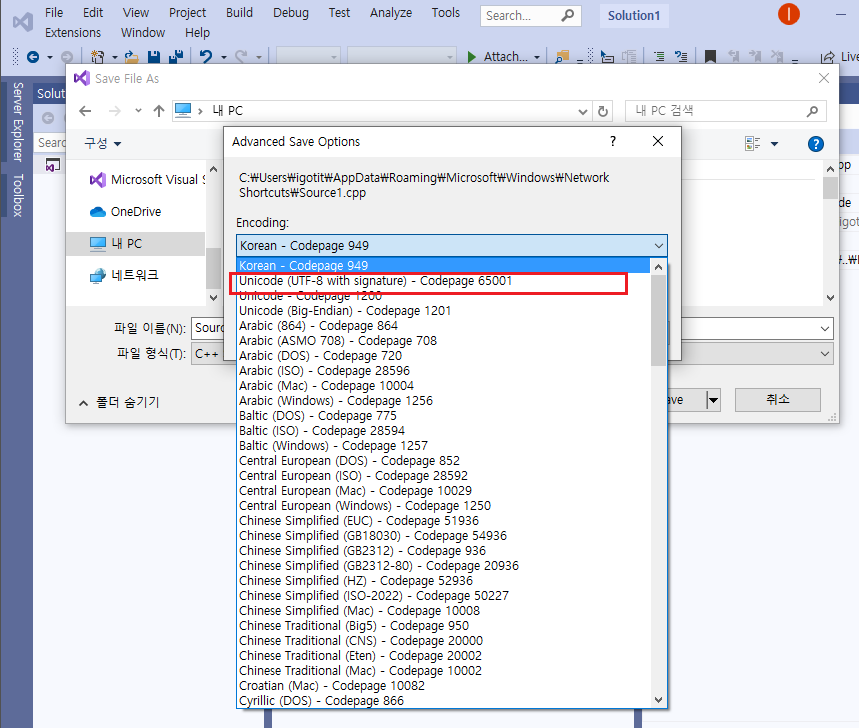The image size is (859, 728).
Task: Expand the 구성 organize dropdown
Action: coord(102,144)
